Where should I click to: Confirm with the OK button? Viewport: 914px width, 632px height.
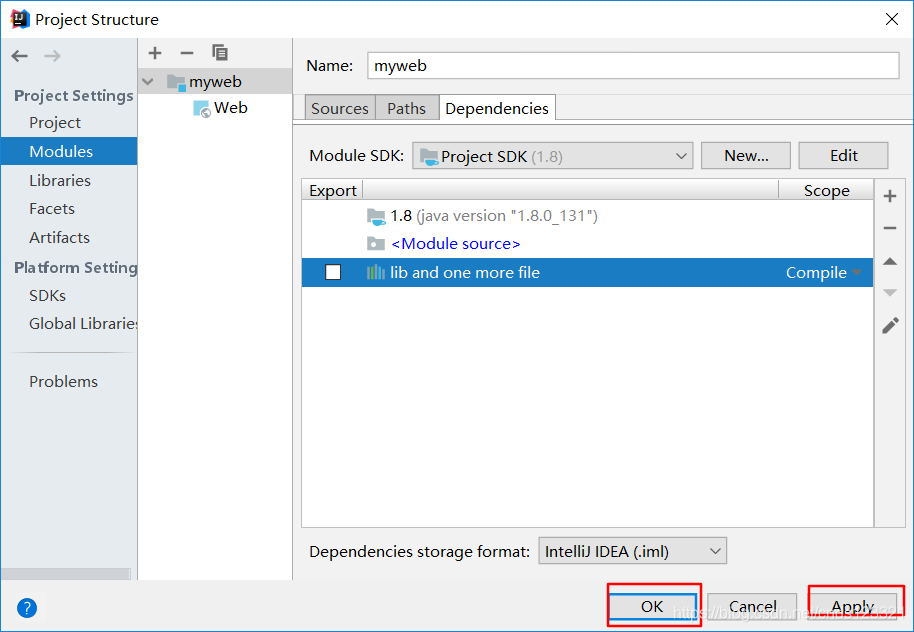[652, 606]
